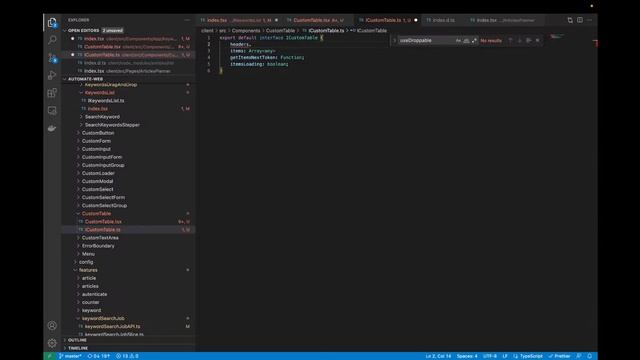640x360 pixels.
Task: Open the Extensions view
Action: click(x=52, y=93)
